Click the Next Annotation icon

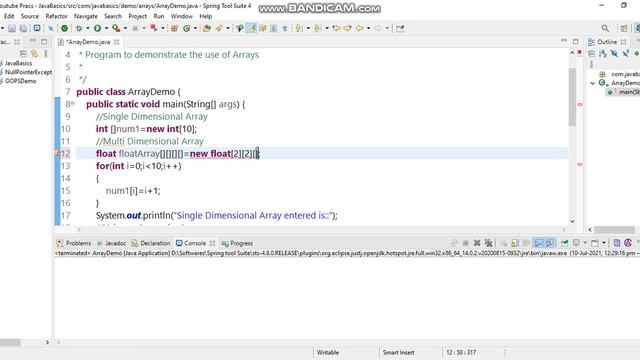(x=299, y=28)
